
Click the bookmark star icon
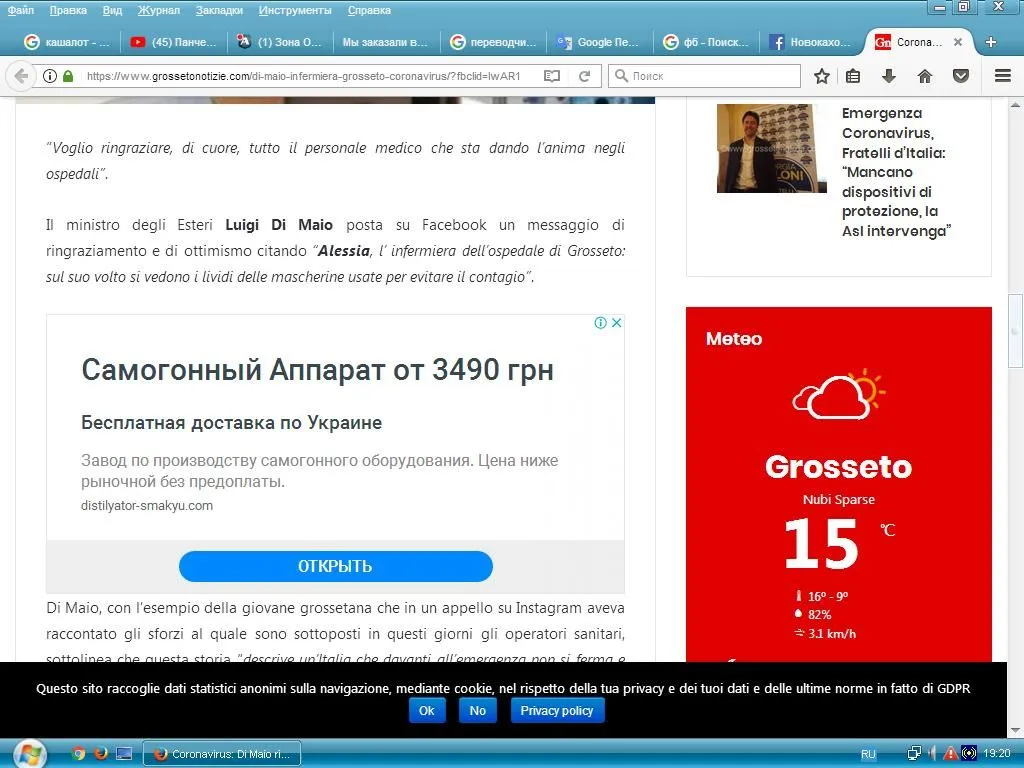822,76
